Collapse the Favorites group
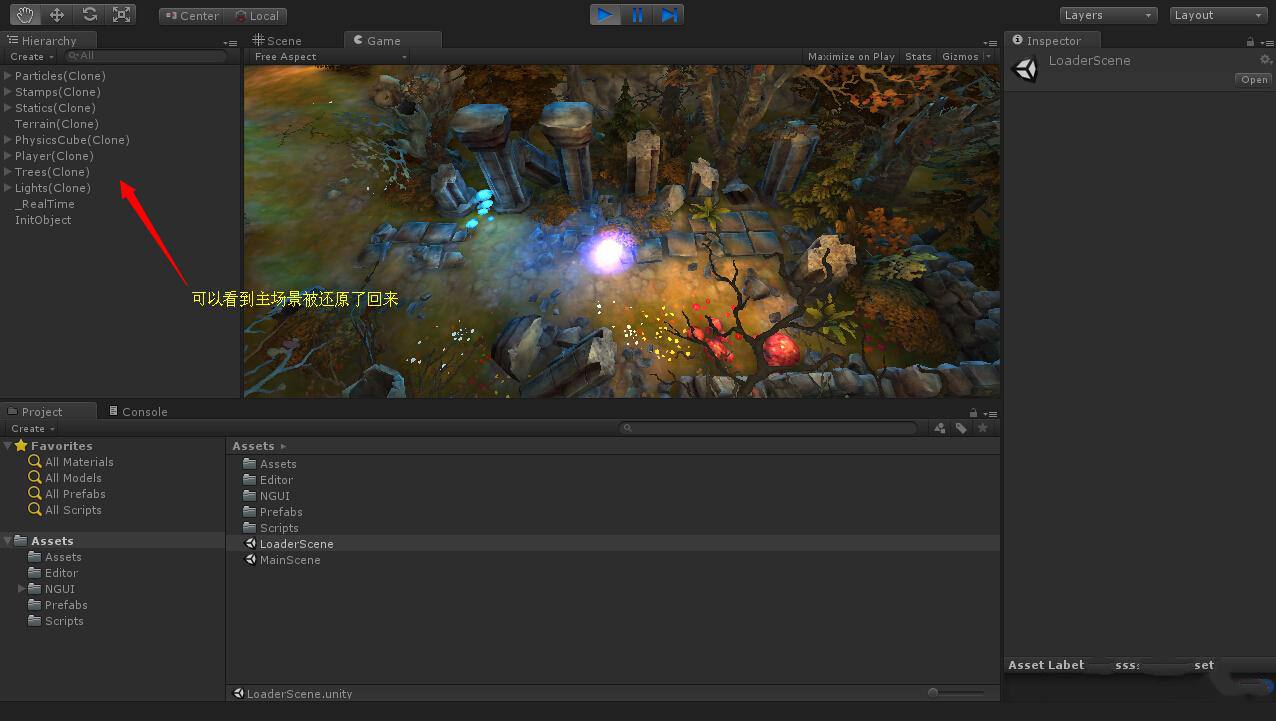1276x721 pixels. [x=8, y=446]
